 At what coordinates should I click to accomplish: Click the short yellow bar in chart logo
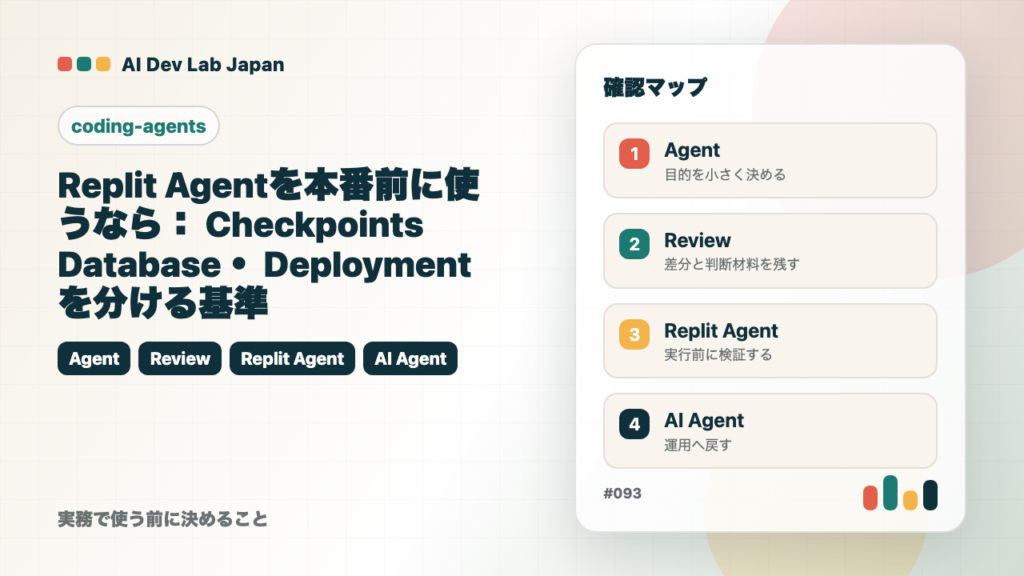click(x=910, y=500)
